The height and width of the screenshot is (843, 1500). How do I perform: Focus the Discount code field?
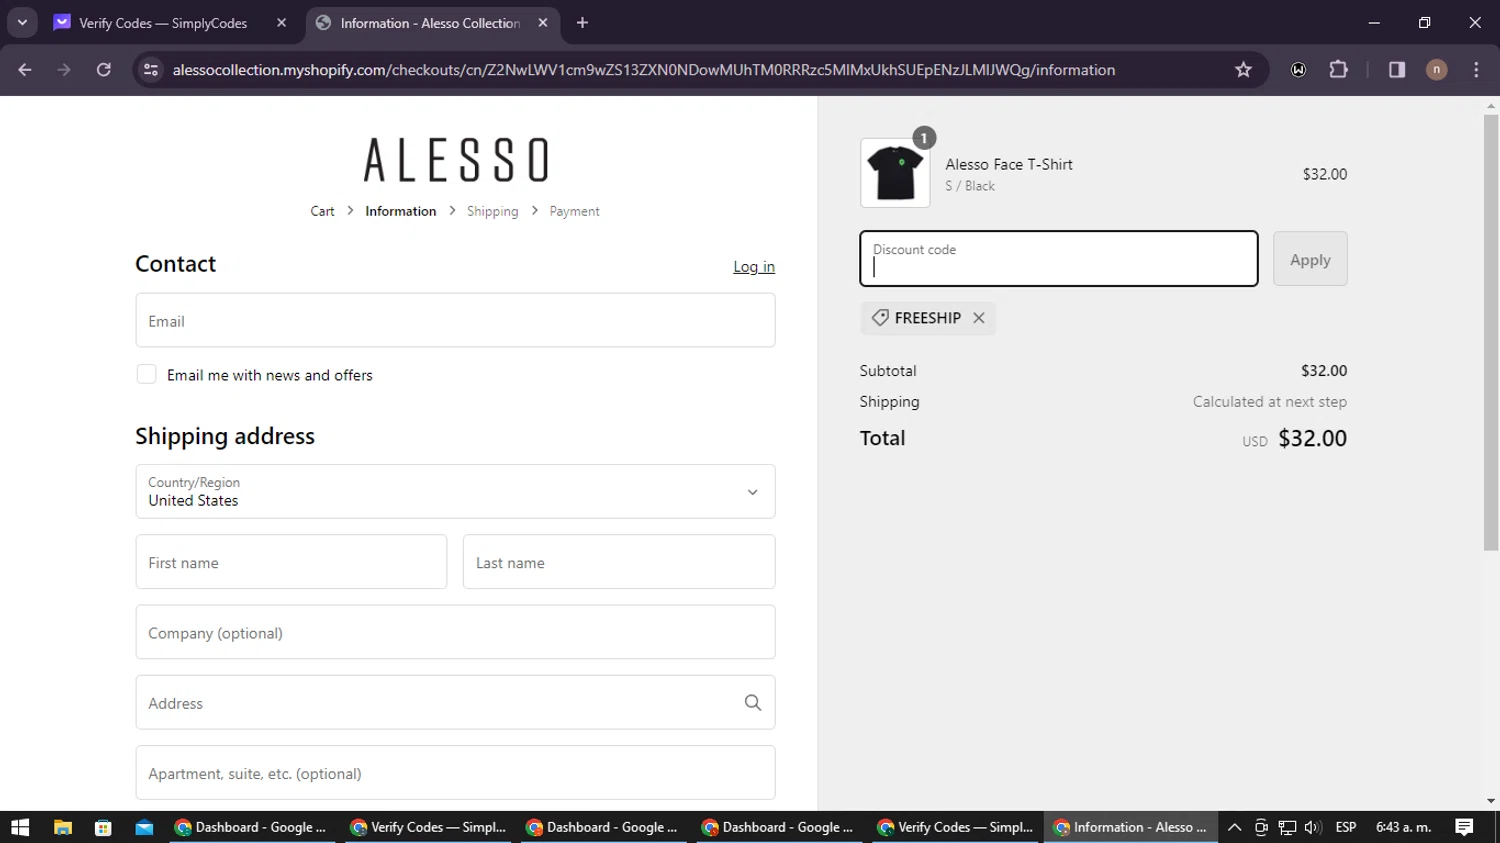click(1059, 259)
